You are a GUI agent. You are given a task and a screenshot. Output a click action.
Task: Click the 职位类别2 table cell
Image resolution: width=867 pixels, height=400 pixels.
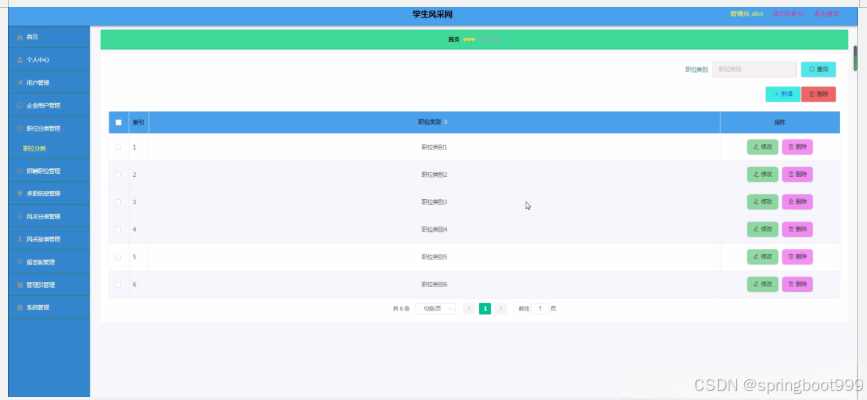pos(434,175)
